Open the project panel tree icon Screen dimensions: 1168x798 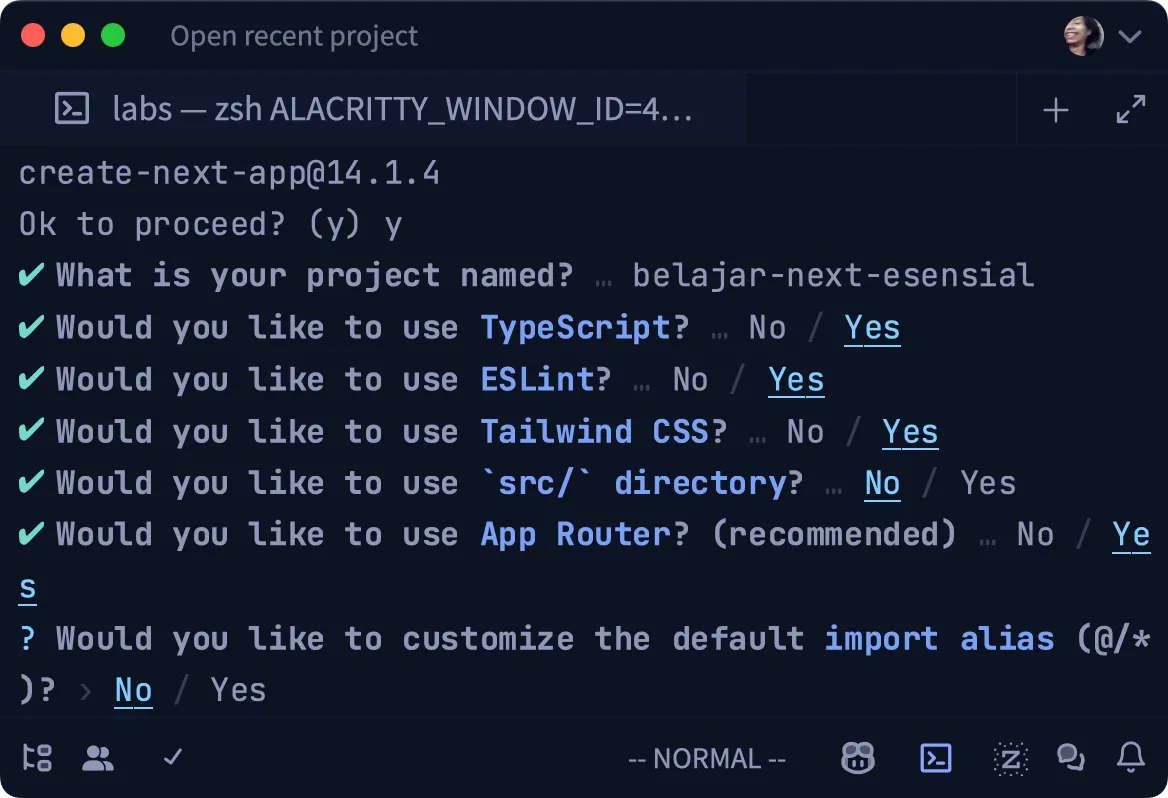tap(37, 758)
